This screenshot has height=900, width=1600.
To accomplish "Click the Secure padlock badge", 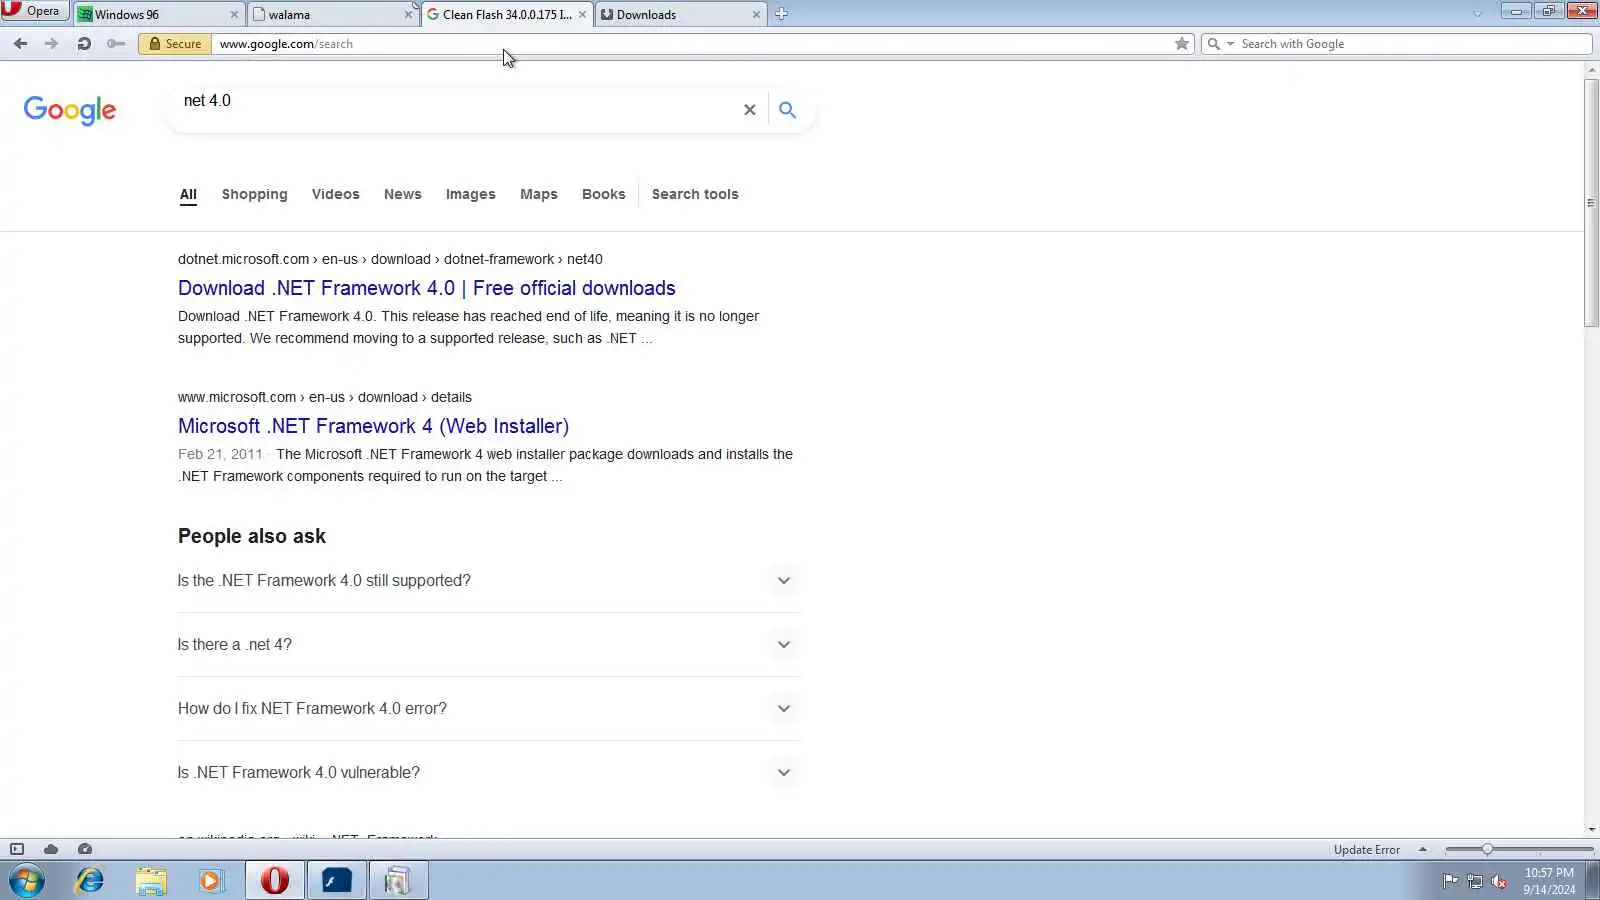I will [x=175, y=44].
